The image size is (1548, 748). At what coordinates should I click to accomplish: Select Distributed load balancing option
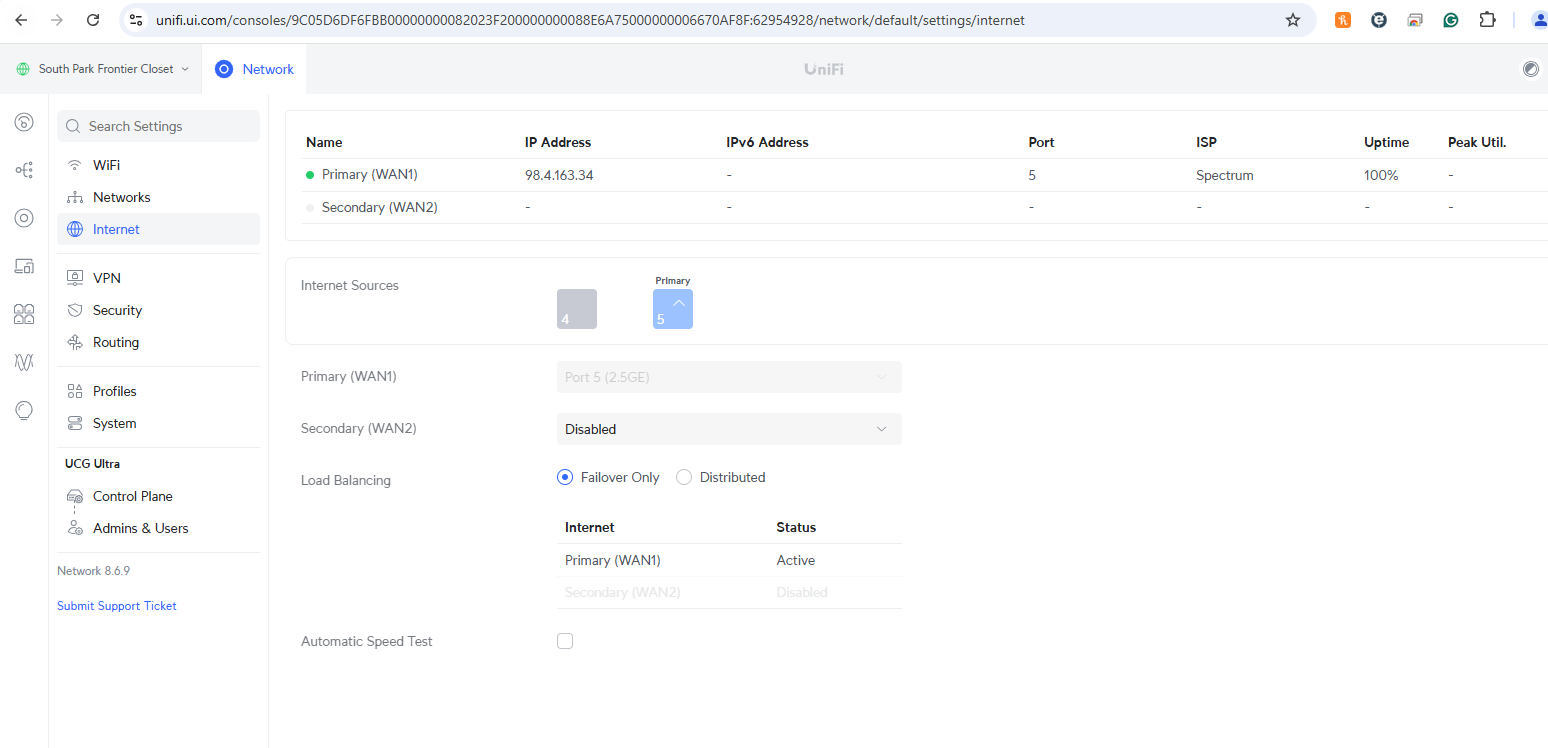(x=684, y=478)
